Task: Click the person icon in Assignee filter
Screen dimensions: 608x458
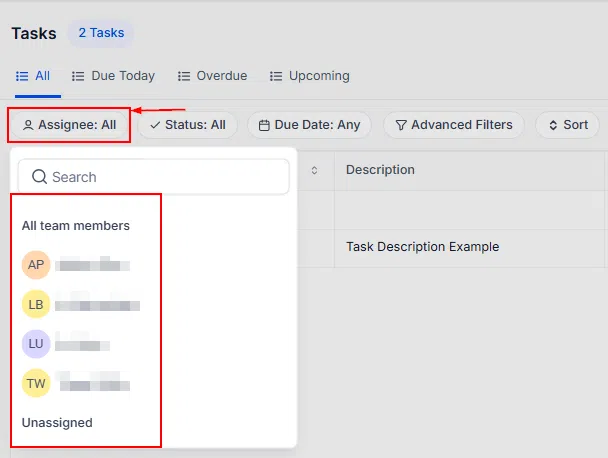Action: pos(28,125)
